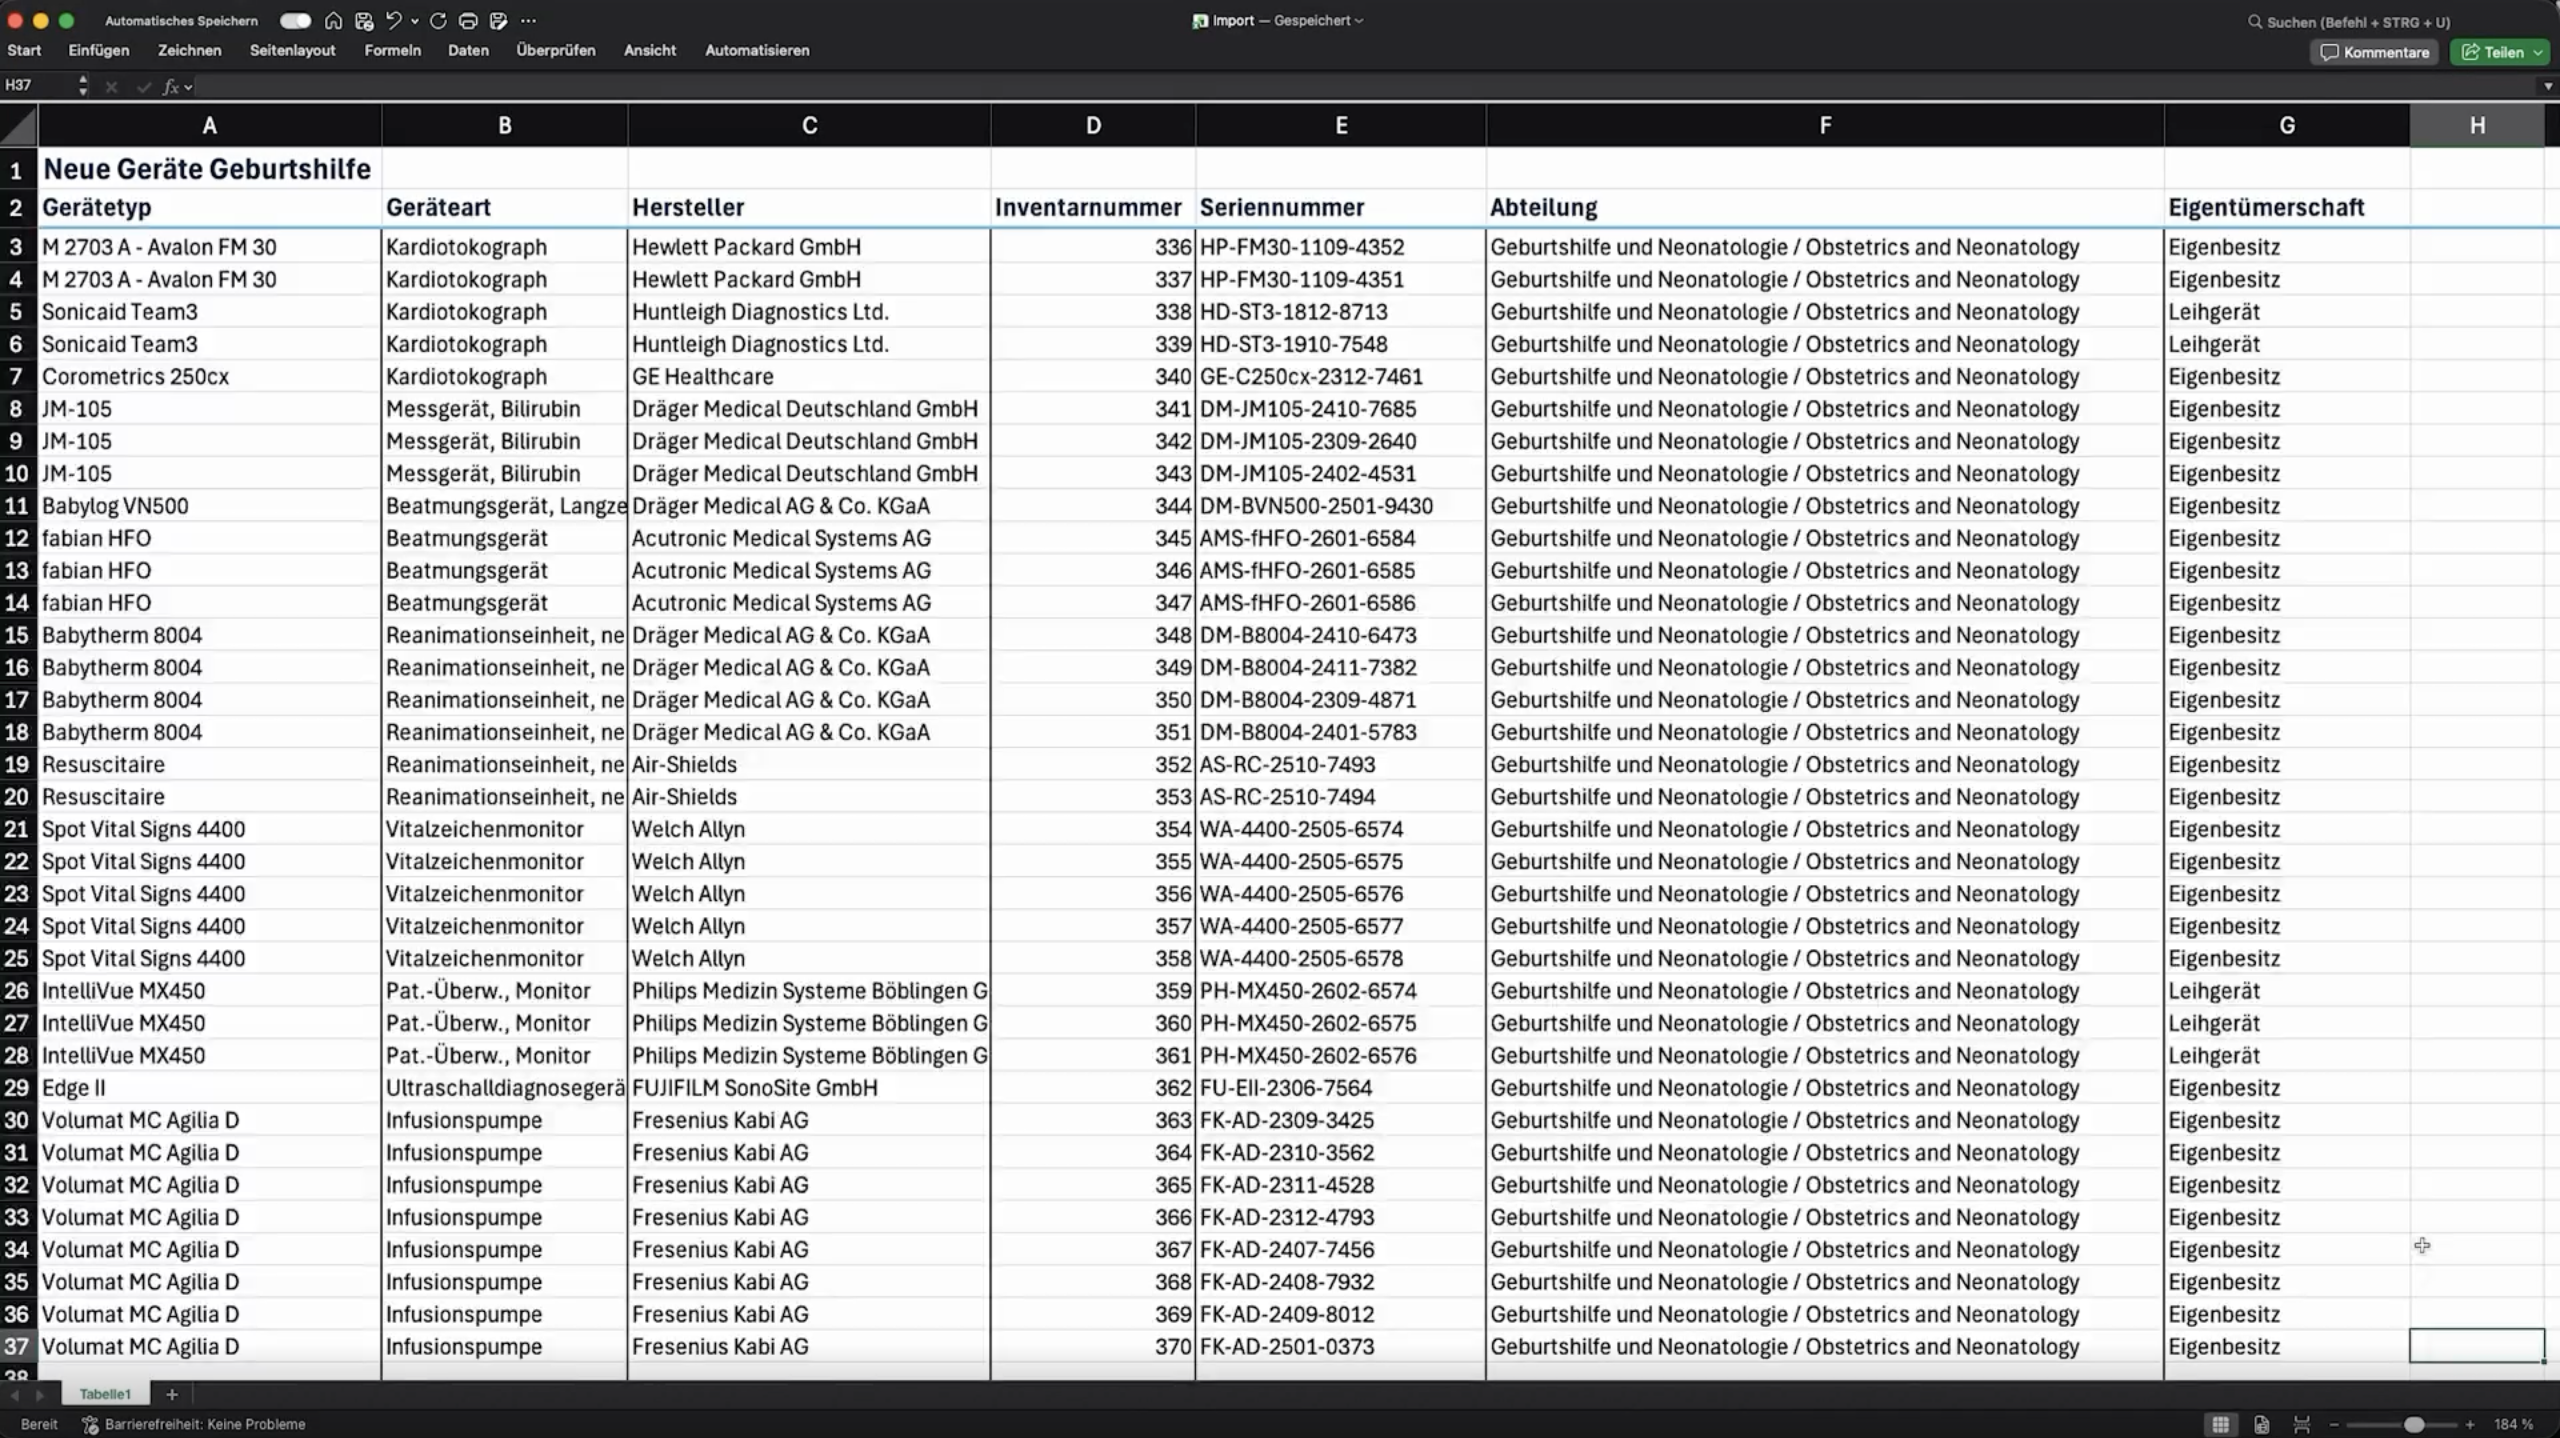Click the name box stepper arrows

tap(83, 86)
